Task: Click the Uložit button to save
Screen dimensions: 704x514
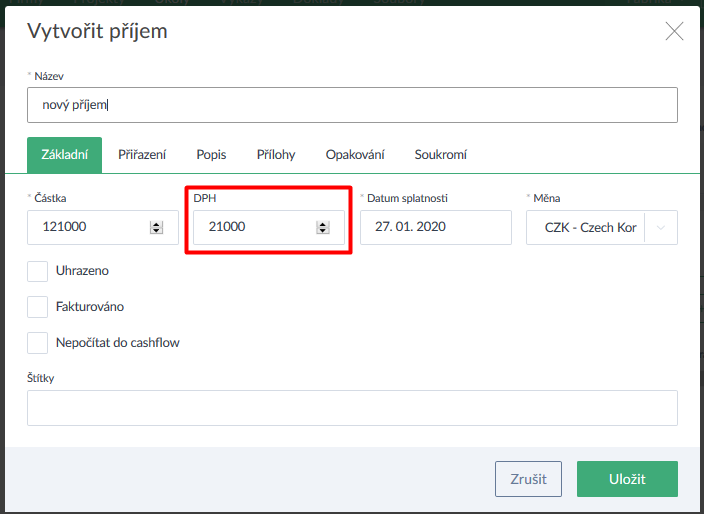Action: point(627,479)
